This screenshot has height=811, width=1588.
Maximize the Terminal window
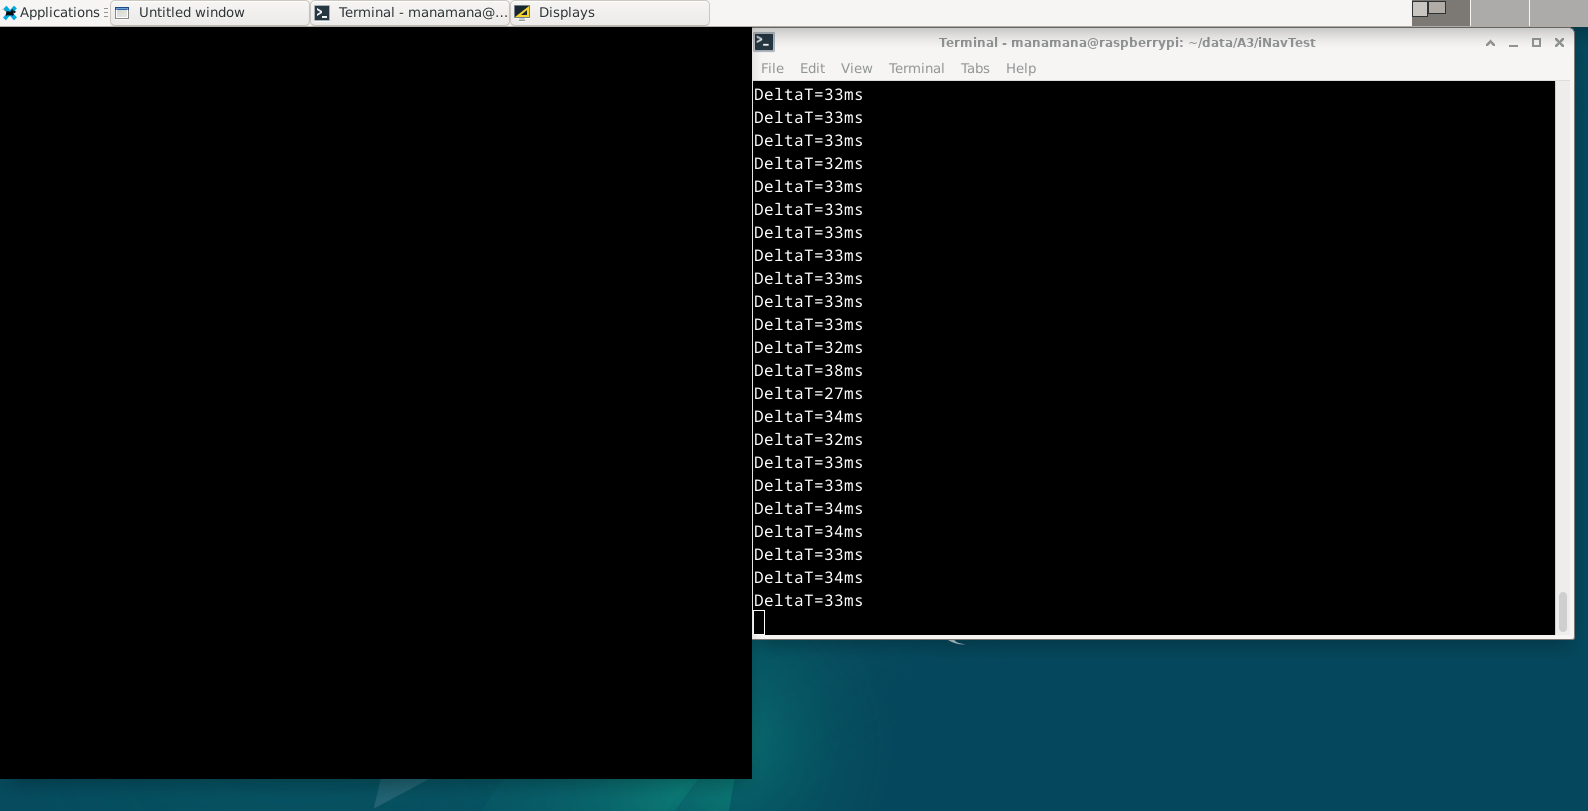coord(1536,43)
